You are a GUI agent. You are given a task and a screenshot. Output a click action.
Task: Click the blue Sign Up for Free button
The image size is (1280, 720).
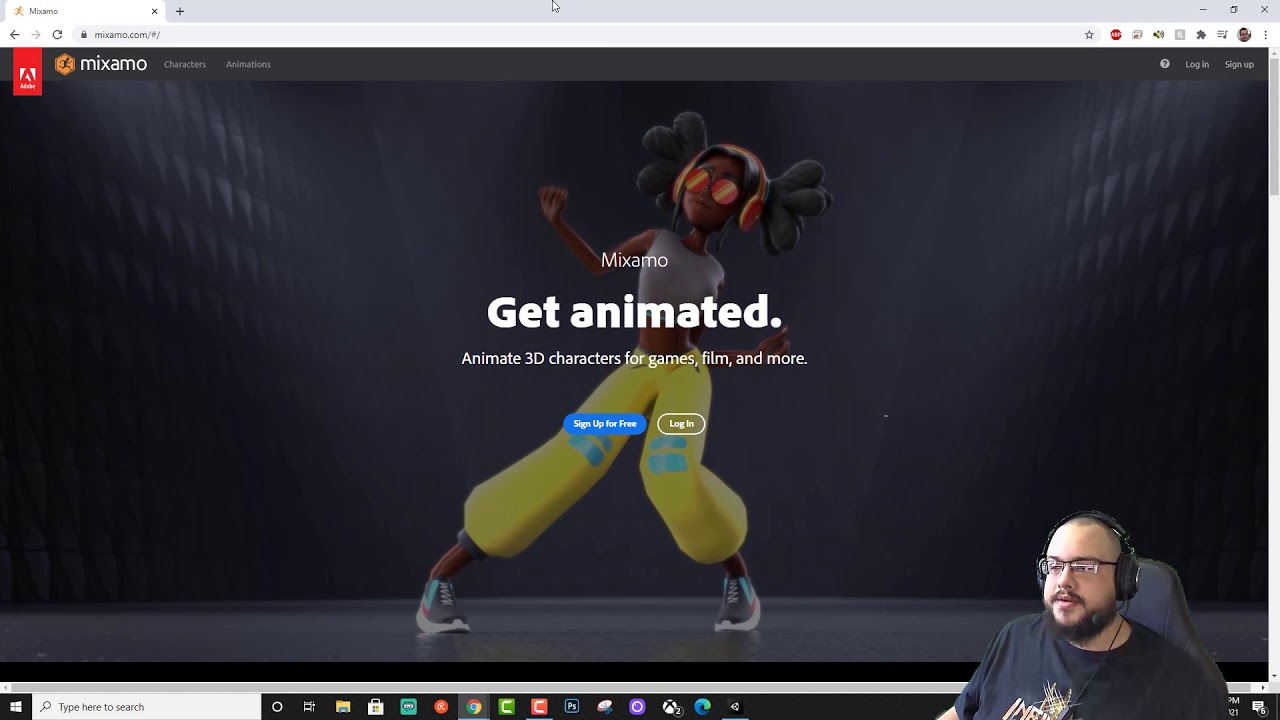pyautogui.click(x=605, y=424)
